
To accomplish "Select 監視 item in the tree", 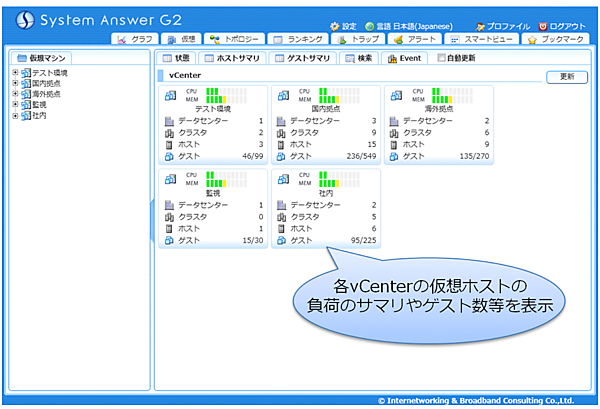I will coord(39,105).
